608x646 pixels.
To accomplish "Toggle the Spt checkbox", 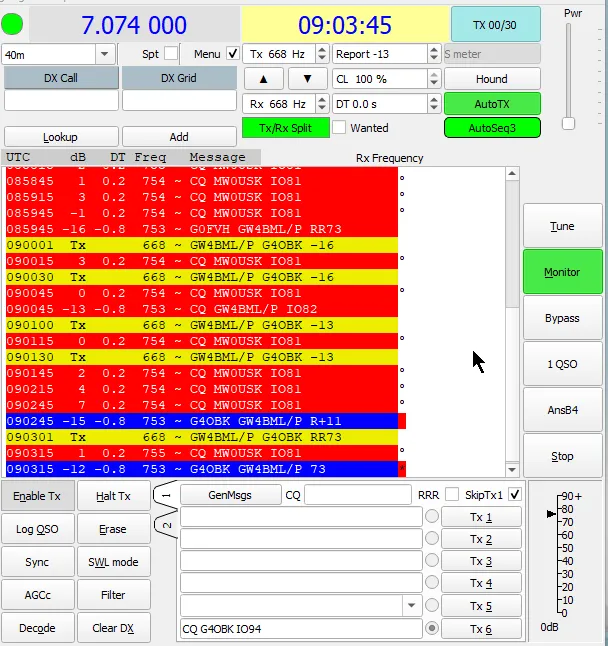I will point(171,54).
